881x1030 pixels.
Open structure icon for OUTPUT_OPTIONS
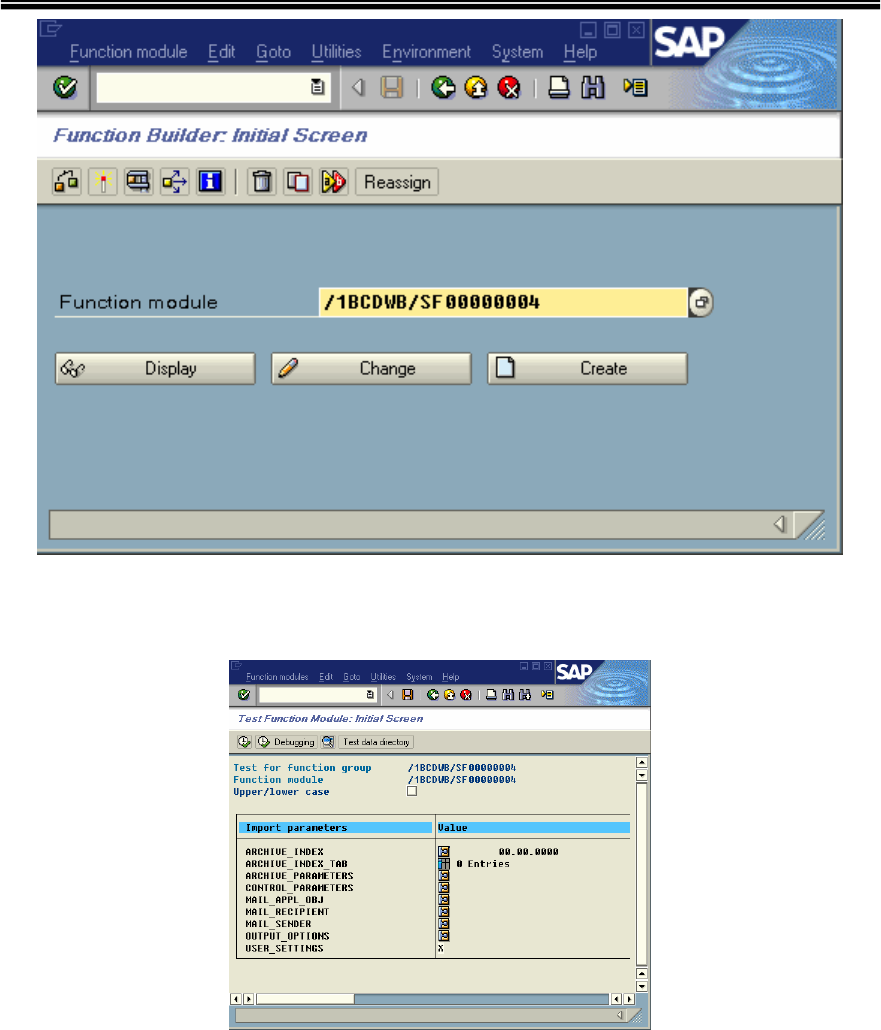(x=444, y=935)
